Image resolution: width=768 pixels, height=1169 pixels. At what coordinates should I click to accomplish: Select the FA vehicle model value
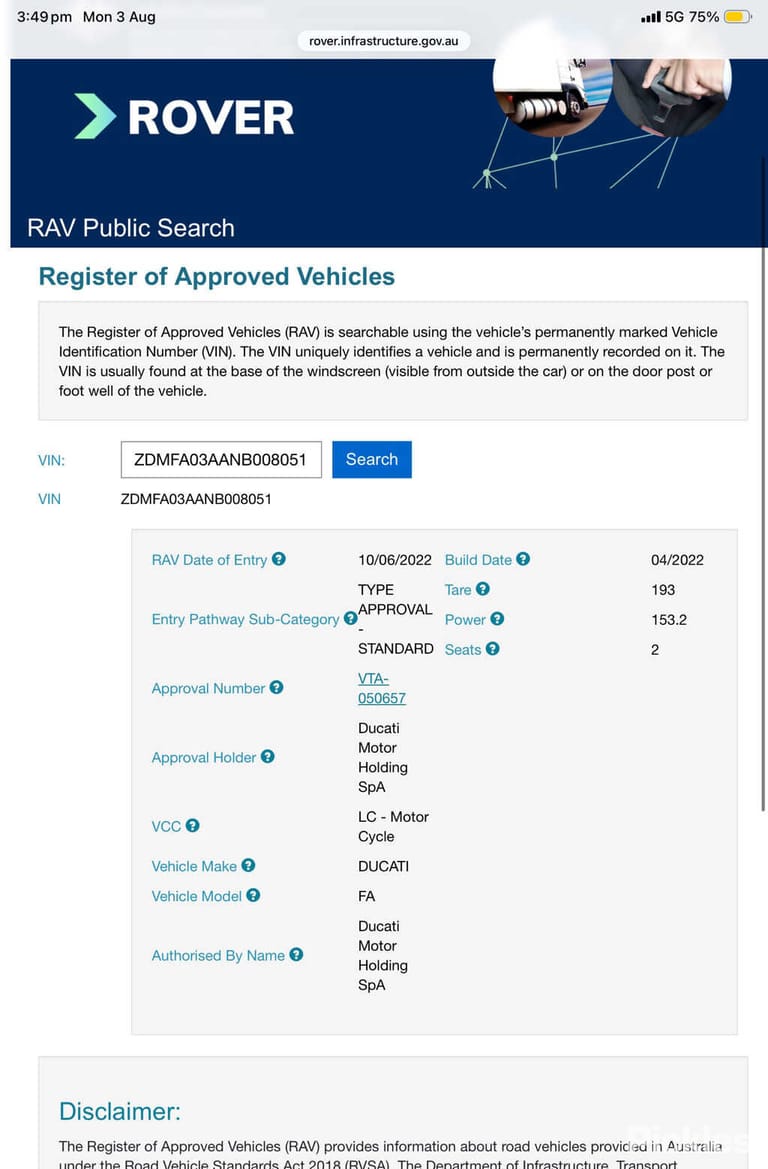(367, 896)
